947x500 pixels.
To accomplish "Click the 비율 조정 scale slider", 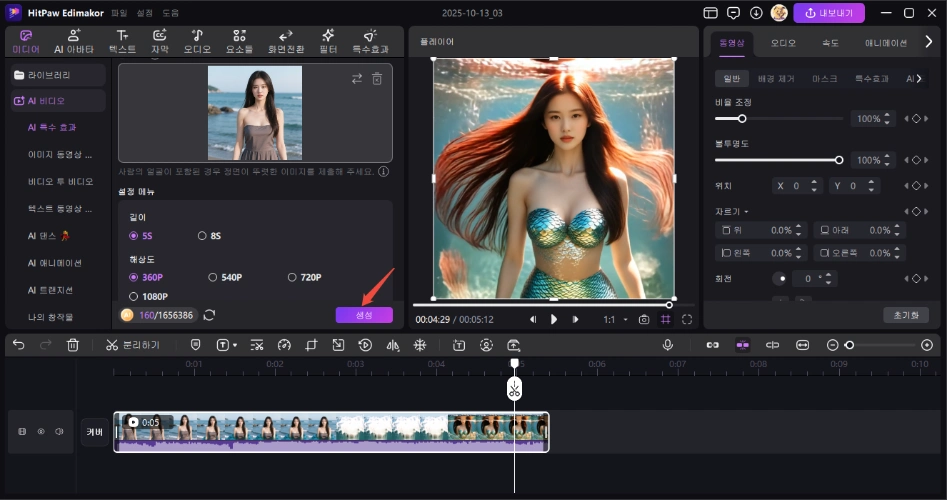I will (x=778, y=118).
